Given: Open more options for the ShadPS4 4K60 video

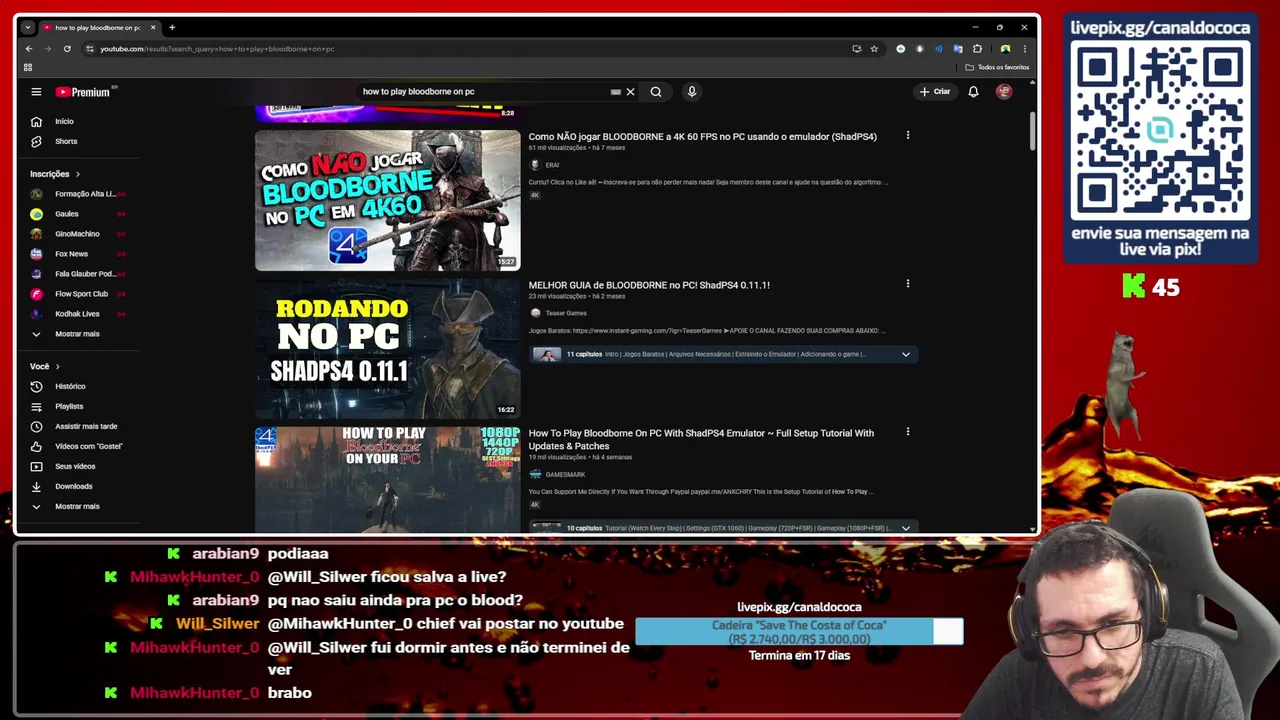Looking at the screenshot, I should (x=908, y=135).
